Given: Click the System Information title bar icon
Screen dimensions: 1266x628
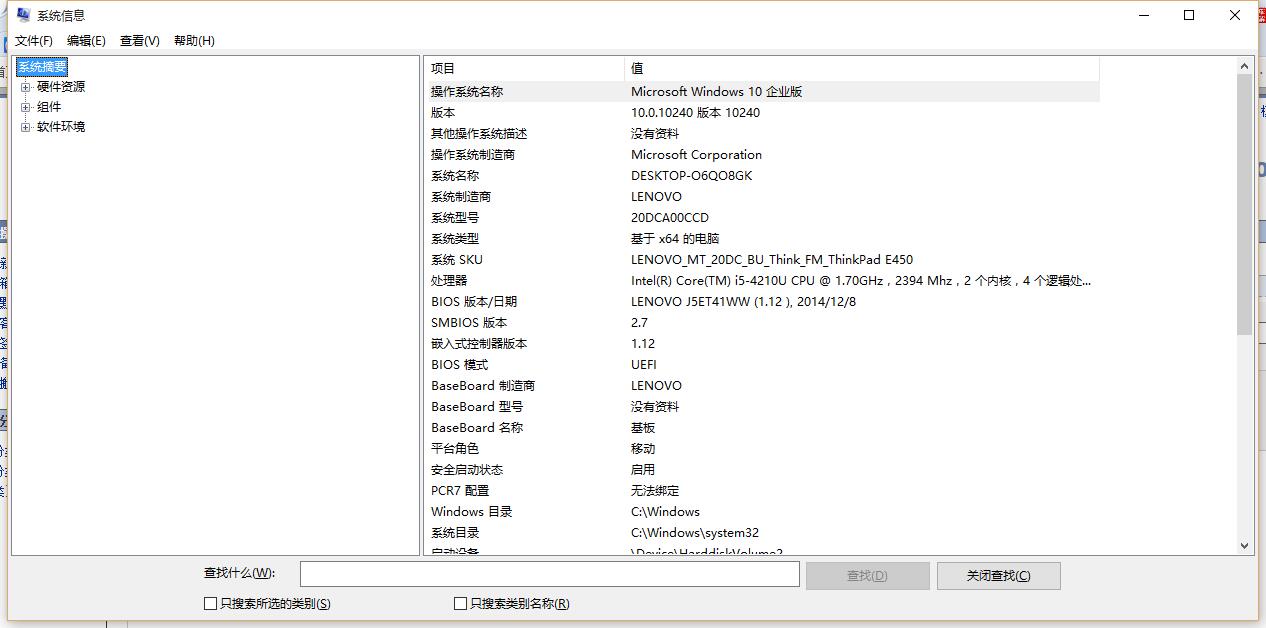Looking at the screenshot, I should [x=24, y=15].
